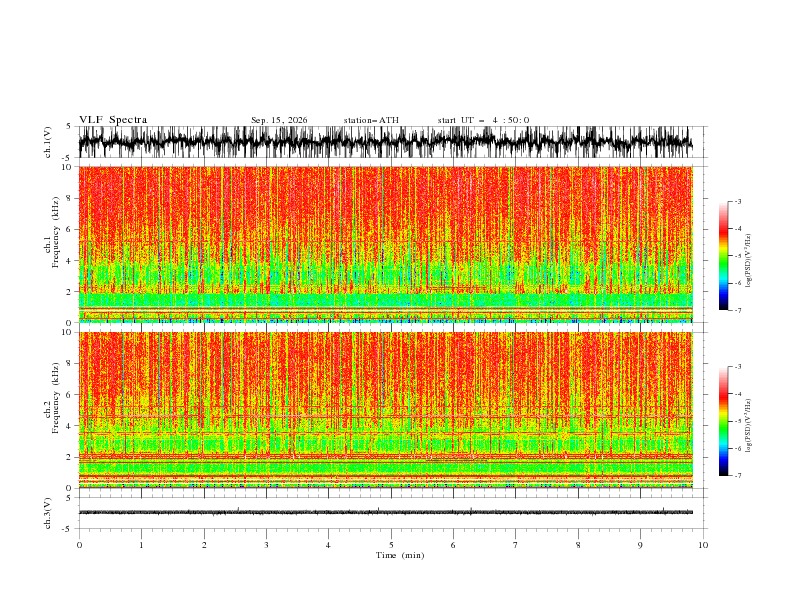Click the ch.1 voltage waveform trace
Viewport: 792px width, 612px height.
(x=385, y=142)
